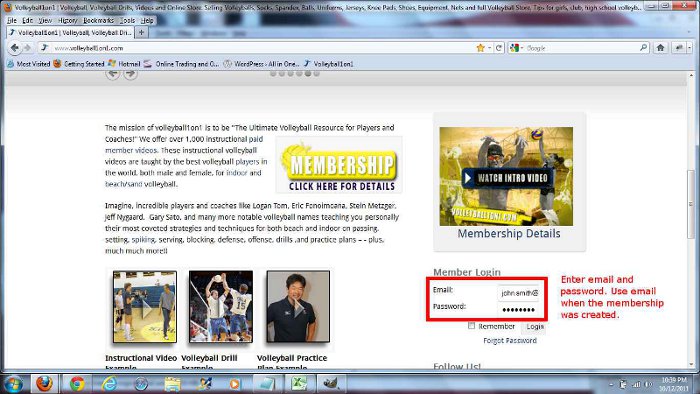Click the Membership Click Here For Details banner
The image size is (700, 394).
(339, 165)
